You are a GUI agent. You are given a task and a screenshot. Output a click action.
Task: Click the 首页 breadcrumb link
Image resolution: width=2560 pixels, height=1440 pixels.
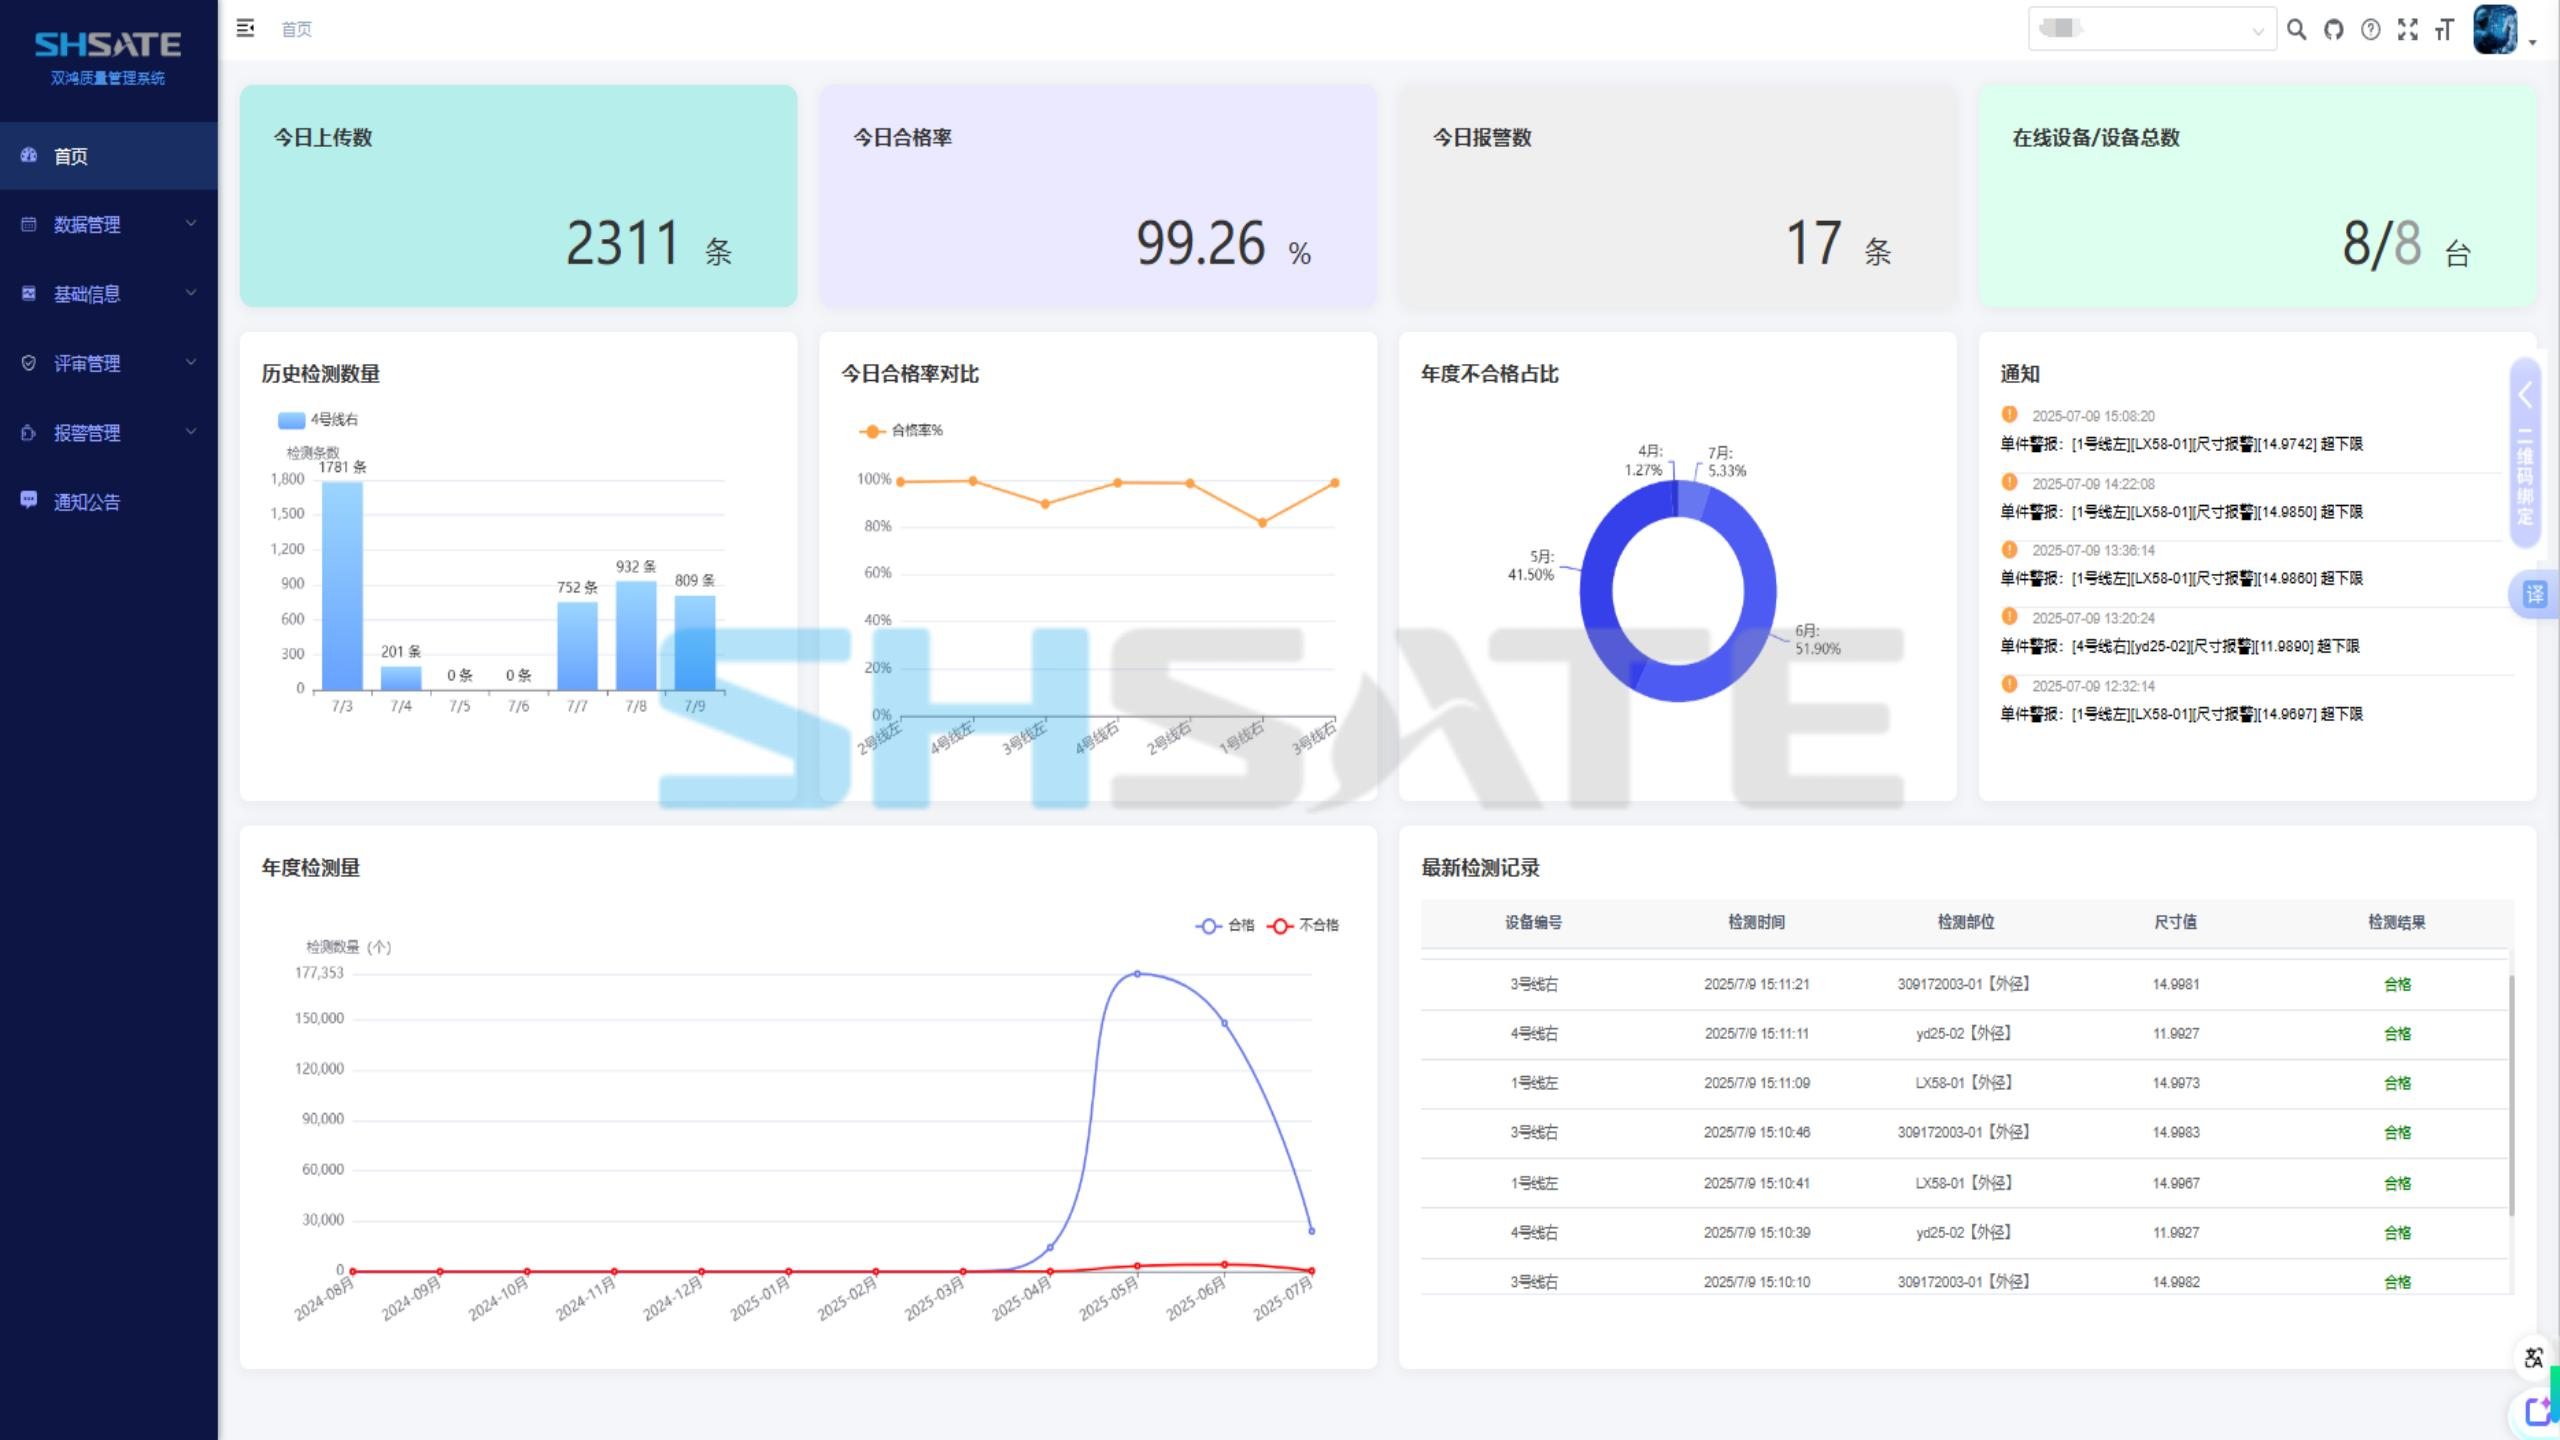coord(296,30)
